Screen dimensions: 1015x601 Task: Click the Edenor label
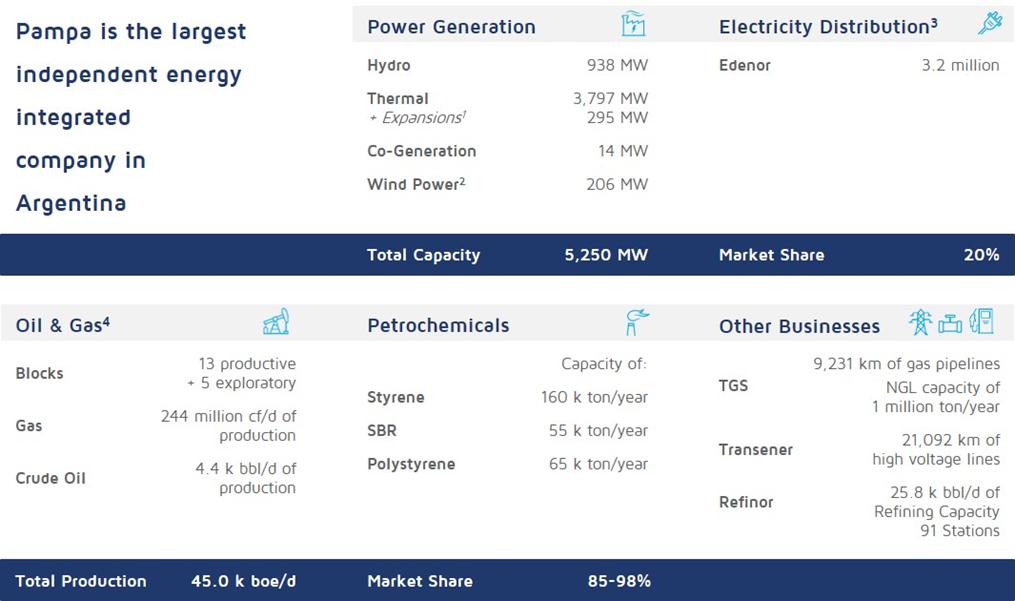744,65
